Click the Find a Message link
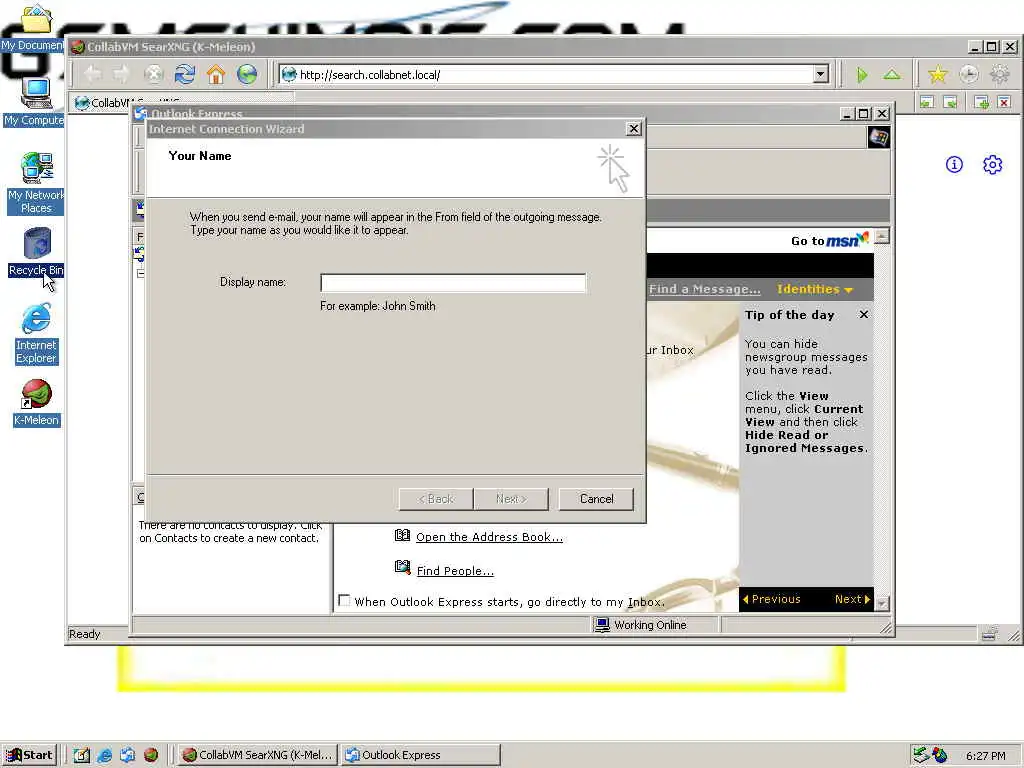Image resolution: width=1024 pixels, height=768 pixels. pyautogui.click(x=705, y=289)
